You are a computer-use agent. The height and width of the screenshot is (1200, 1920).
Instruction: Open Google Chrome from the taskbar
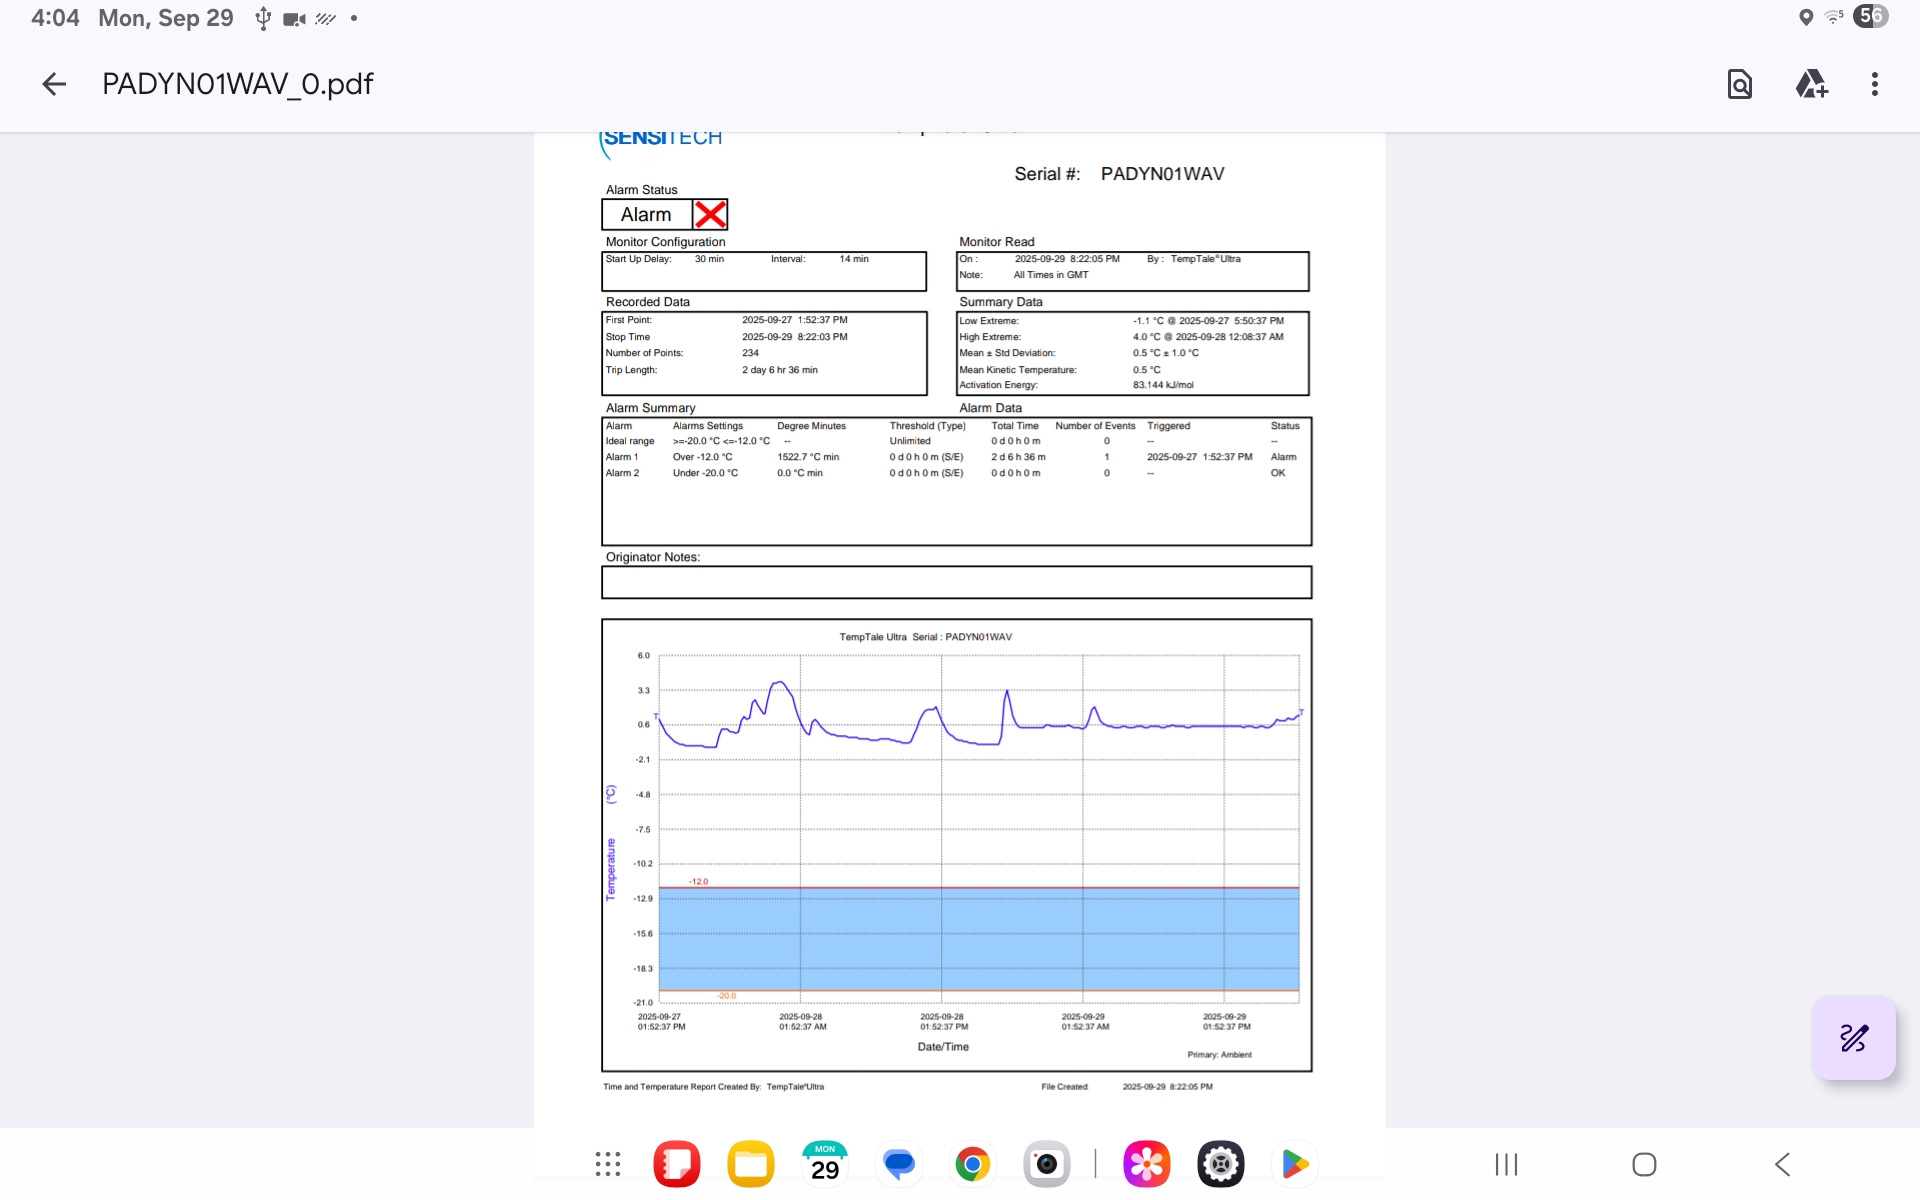pyautogui.click(x=972, y=1164)
